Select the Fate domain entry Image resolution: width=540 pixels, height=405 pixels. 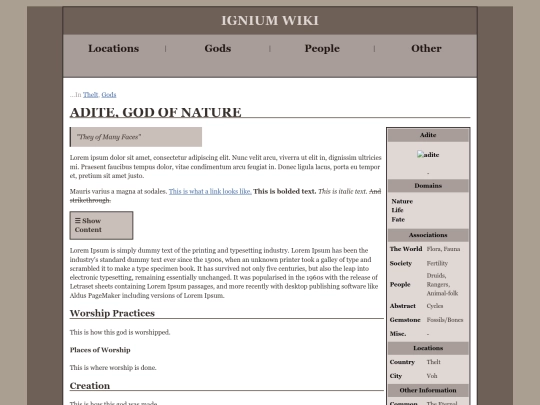click(398, 219)
